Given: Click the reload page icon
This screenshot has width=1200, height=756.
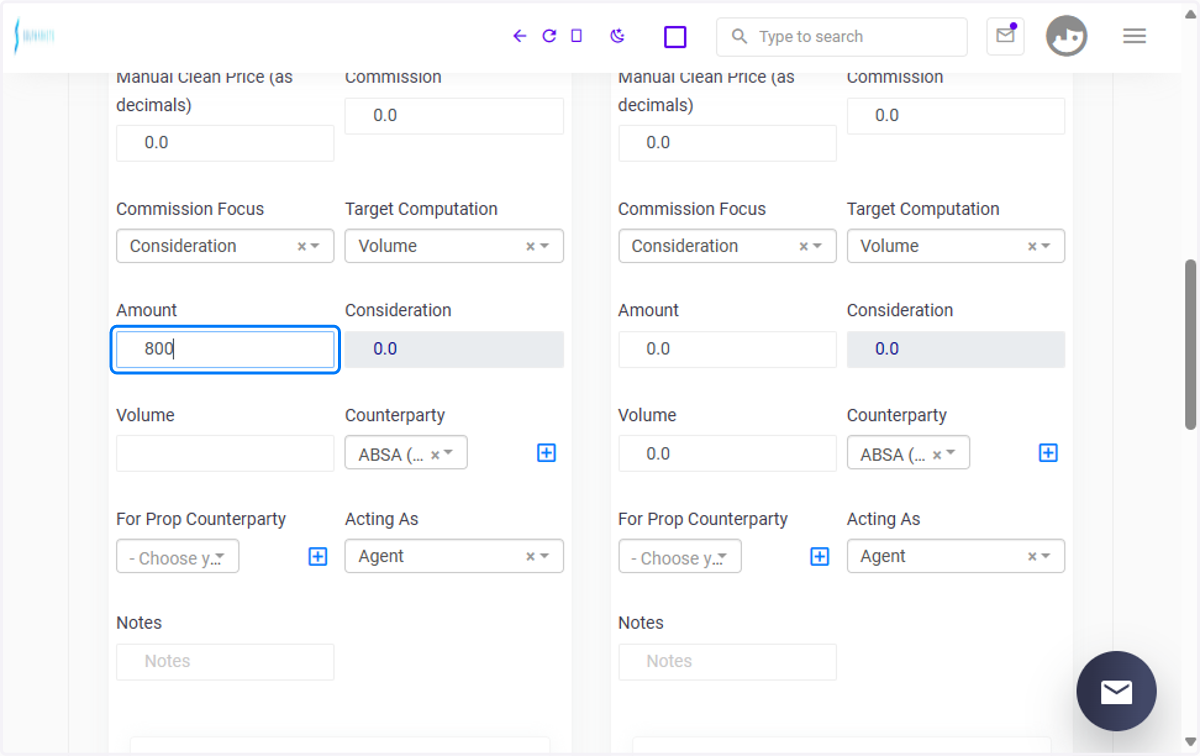Looking at the screenshot, I should [549, 36].
